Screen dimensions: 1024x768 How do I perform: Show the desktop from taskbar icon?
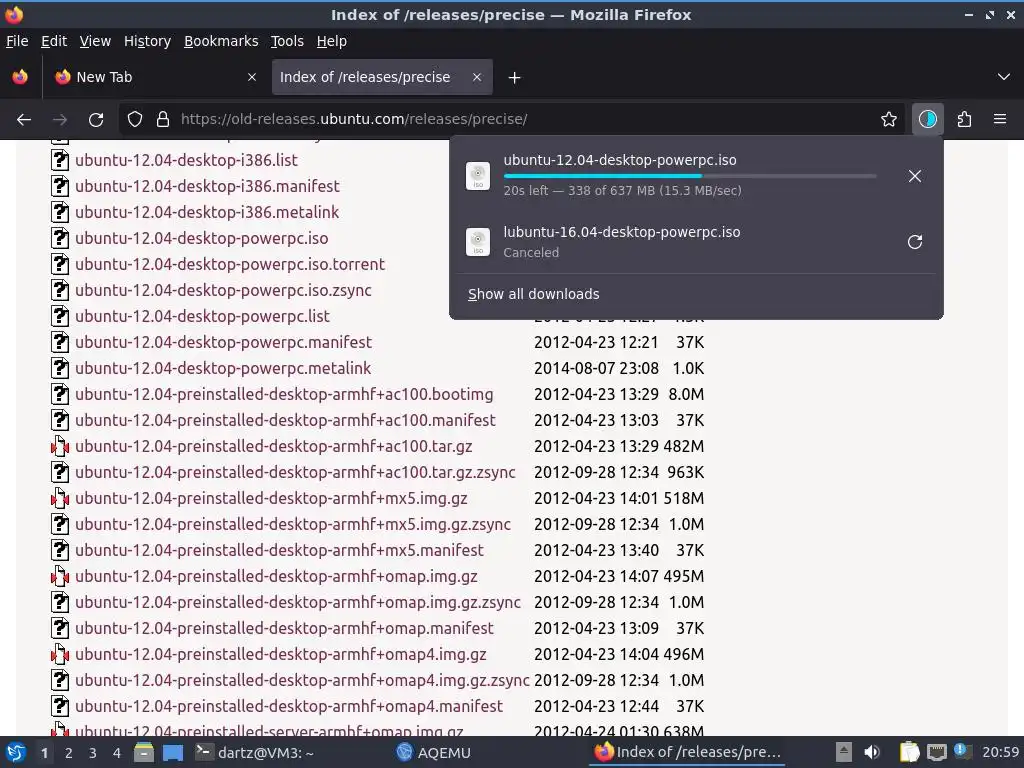point(173,752)
